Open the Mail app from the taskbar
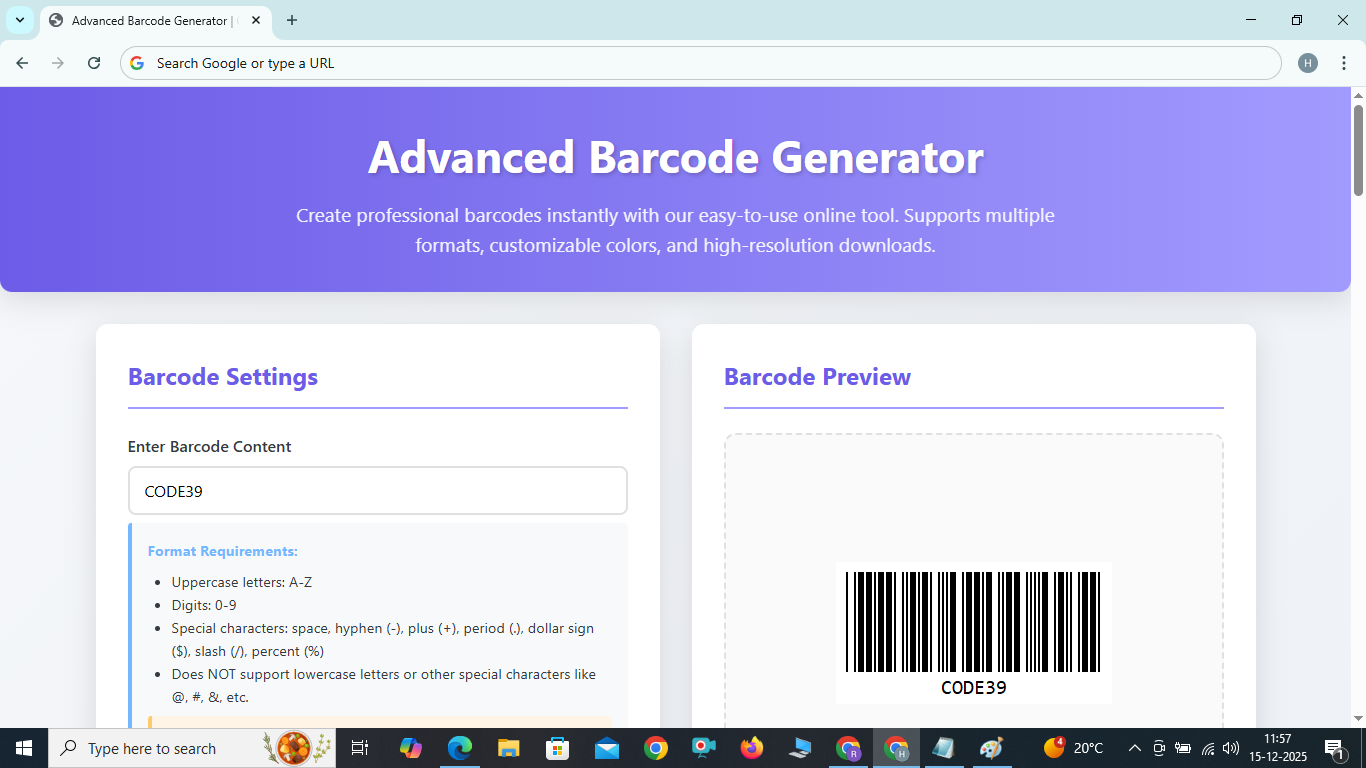Viewport: 1366px width, 768px height. [606, 748]
